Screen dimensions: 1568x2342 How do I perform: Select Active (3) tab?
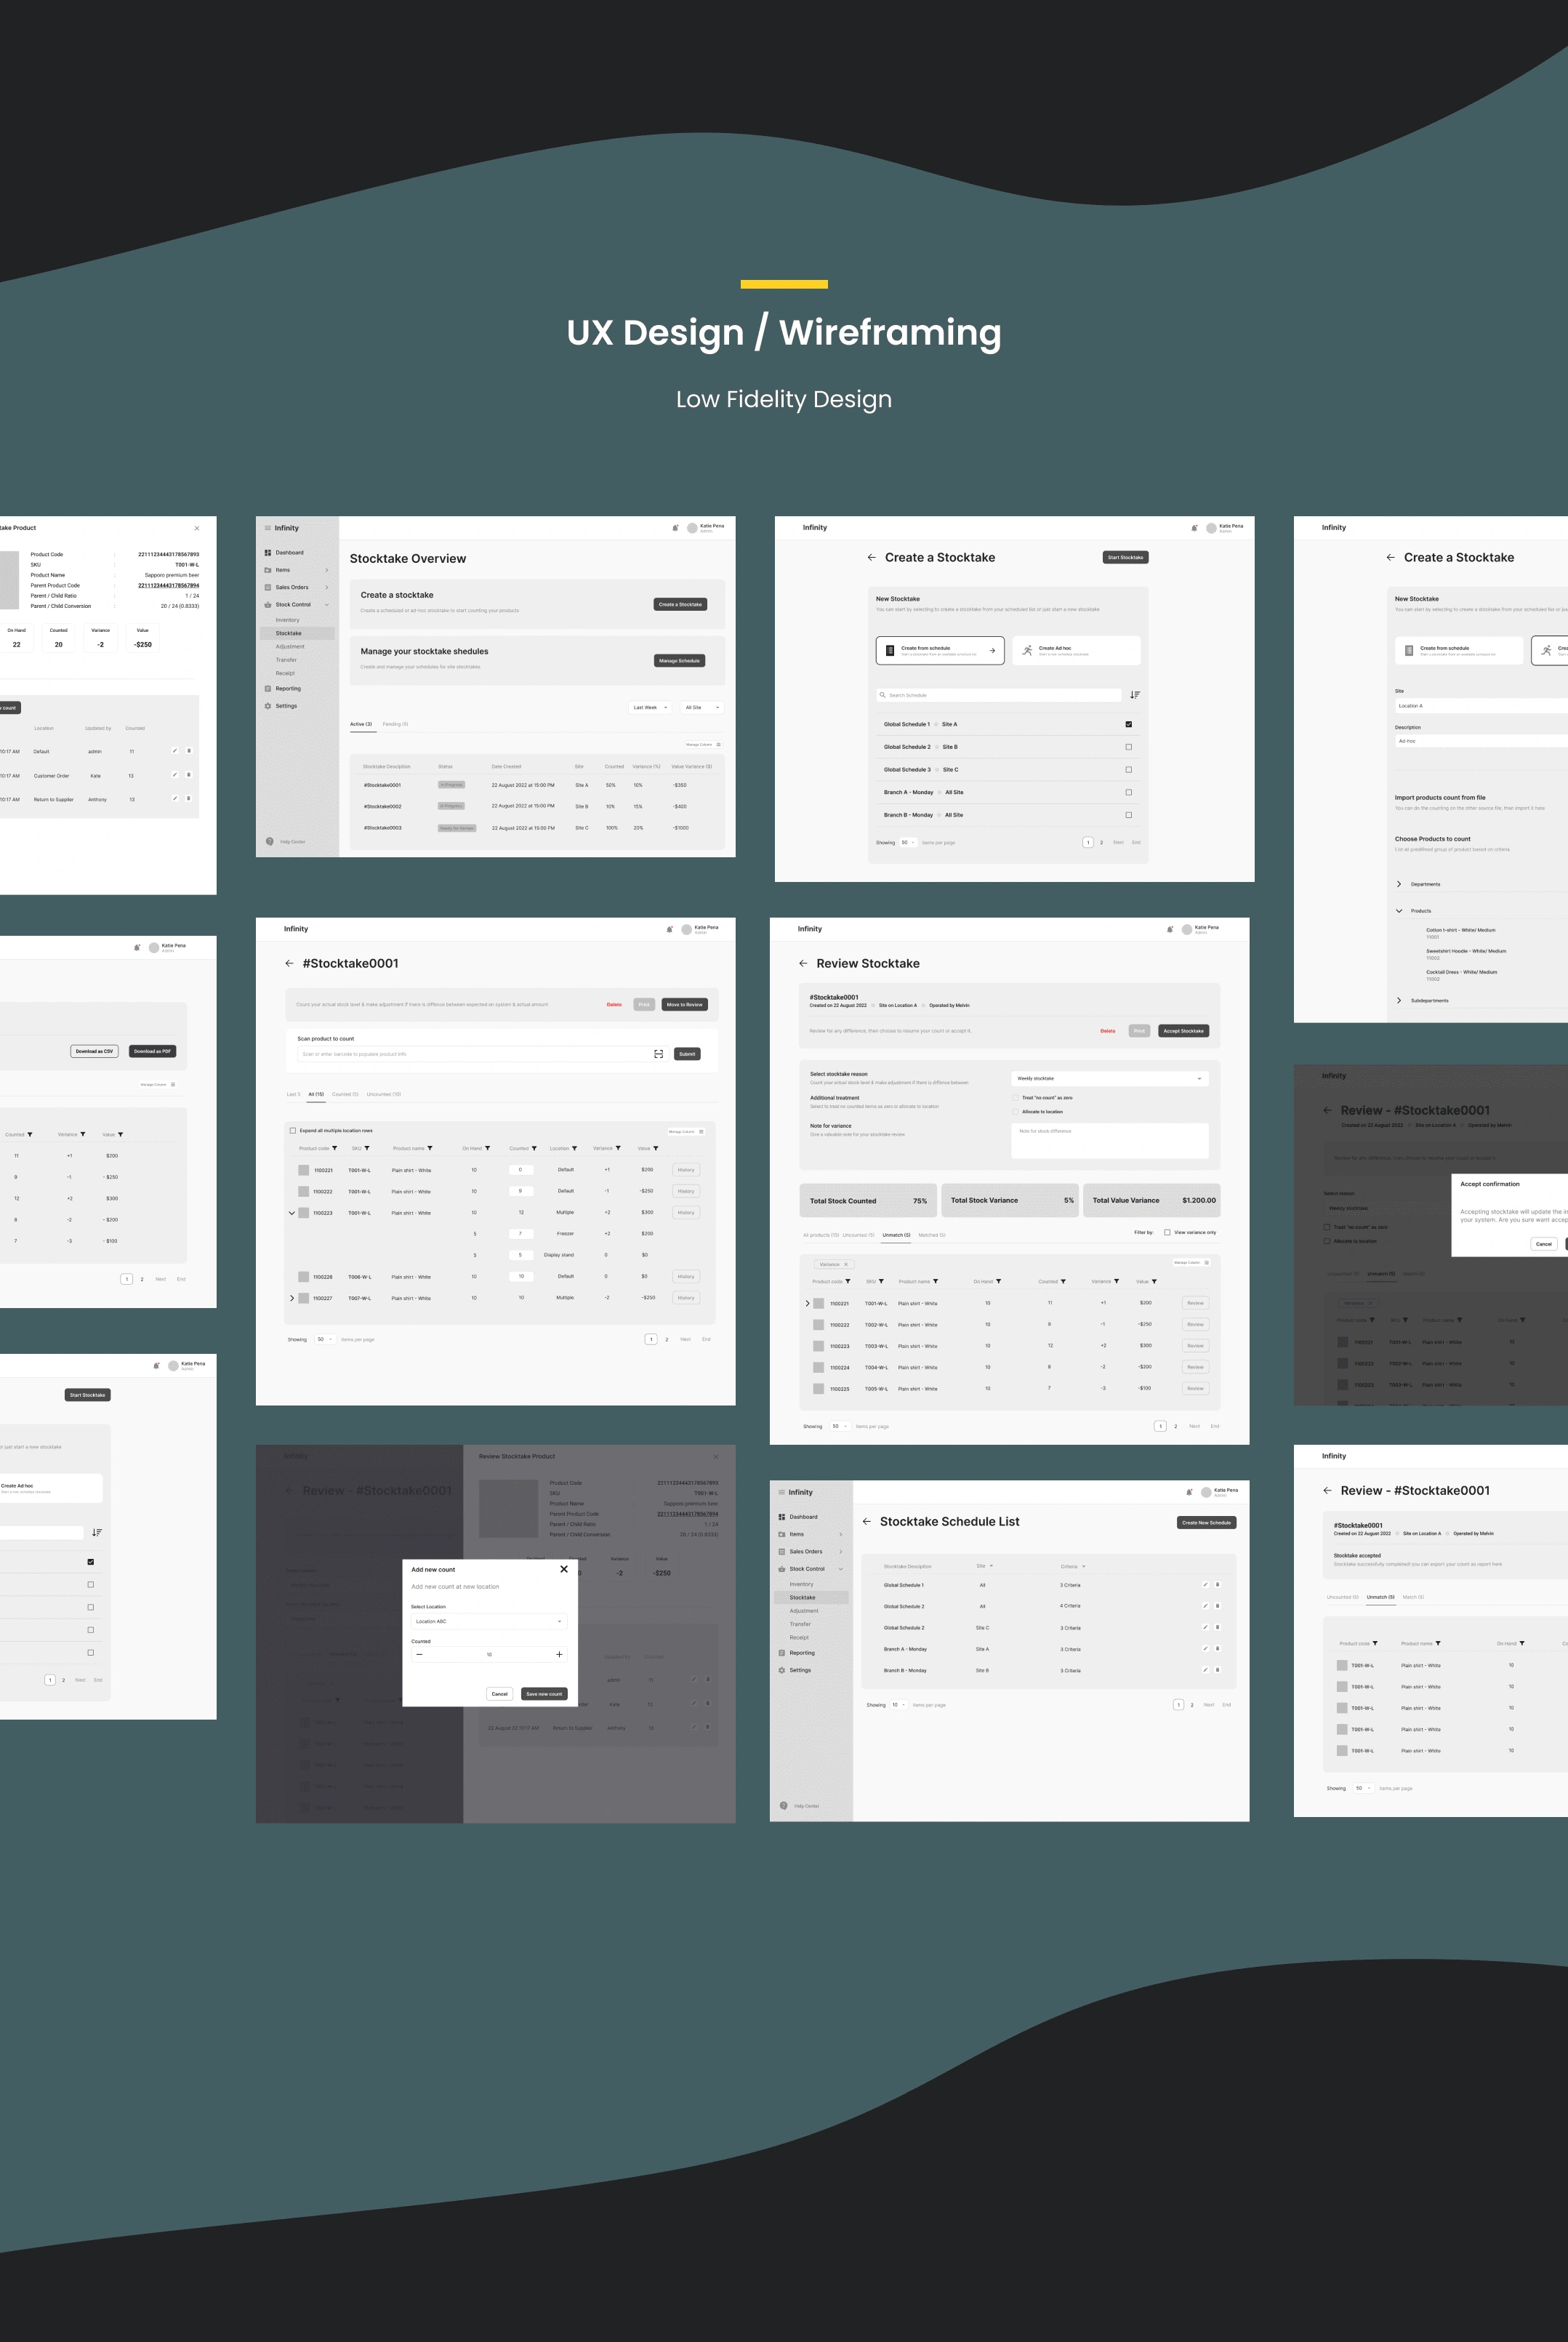(x=361, y=724)
